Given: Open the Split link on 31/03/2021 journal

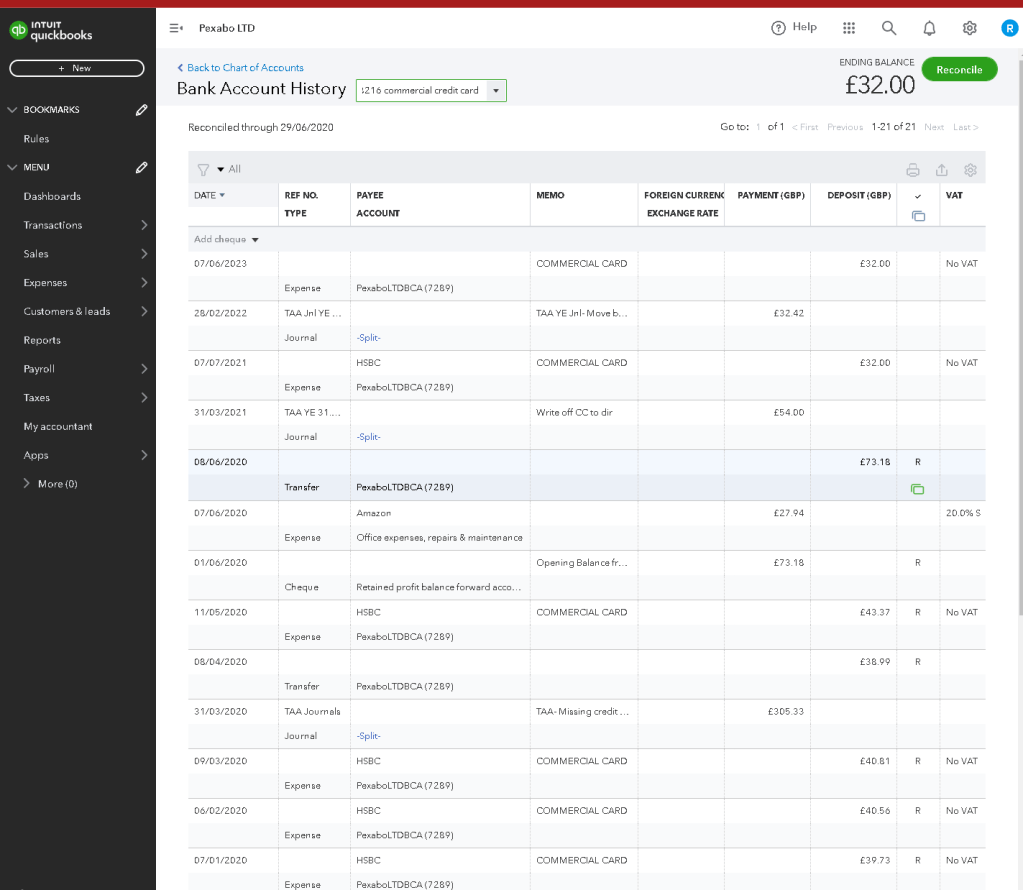Looking at the screenshot, I should 369,437.
